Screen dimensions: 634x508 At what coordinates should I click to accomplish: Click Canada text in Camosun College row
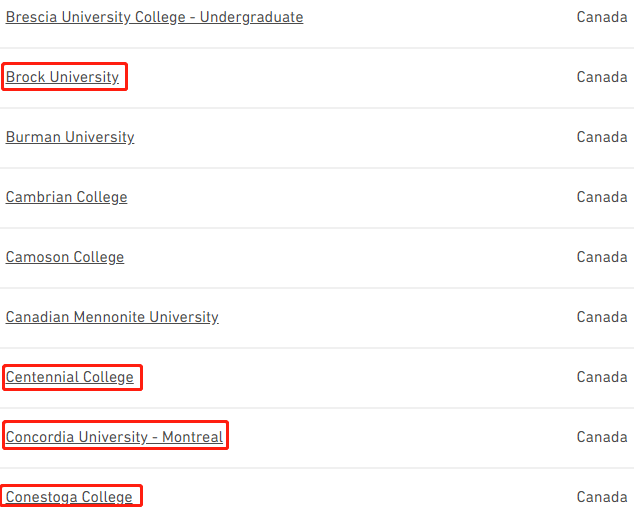pyautogui.click(x=602, y=257)
